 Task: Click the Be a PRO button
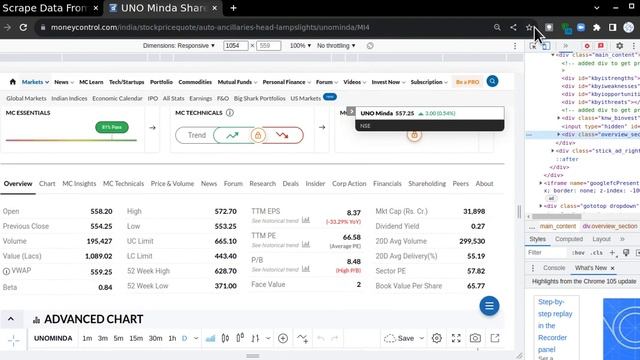click(467, 82)
